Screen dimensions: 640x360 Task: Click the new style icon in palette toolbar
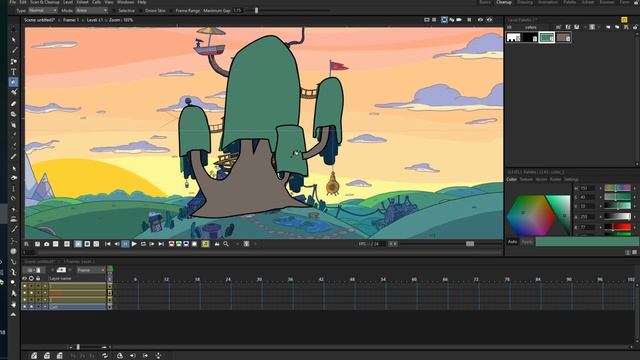click(x=558, y=27)
